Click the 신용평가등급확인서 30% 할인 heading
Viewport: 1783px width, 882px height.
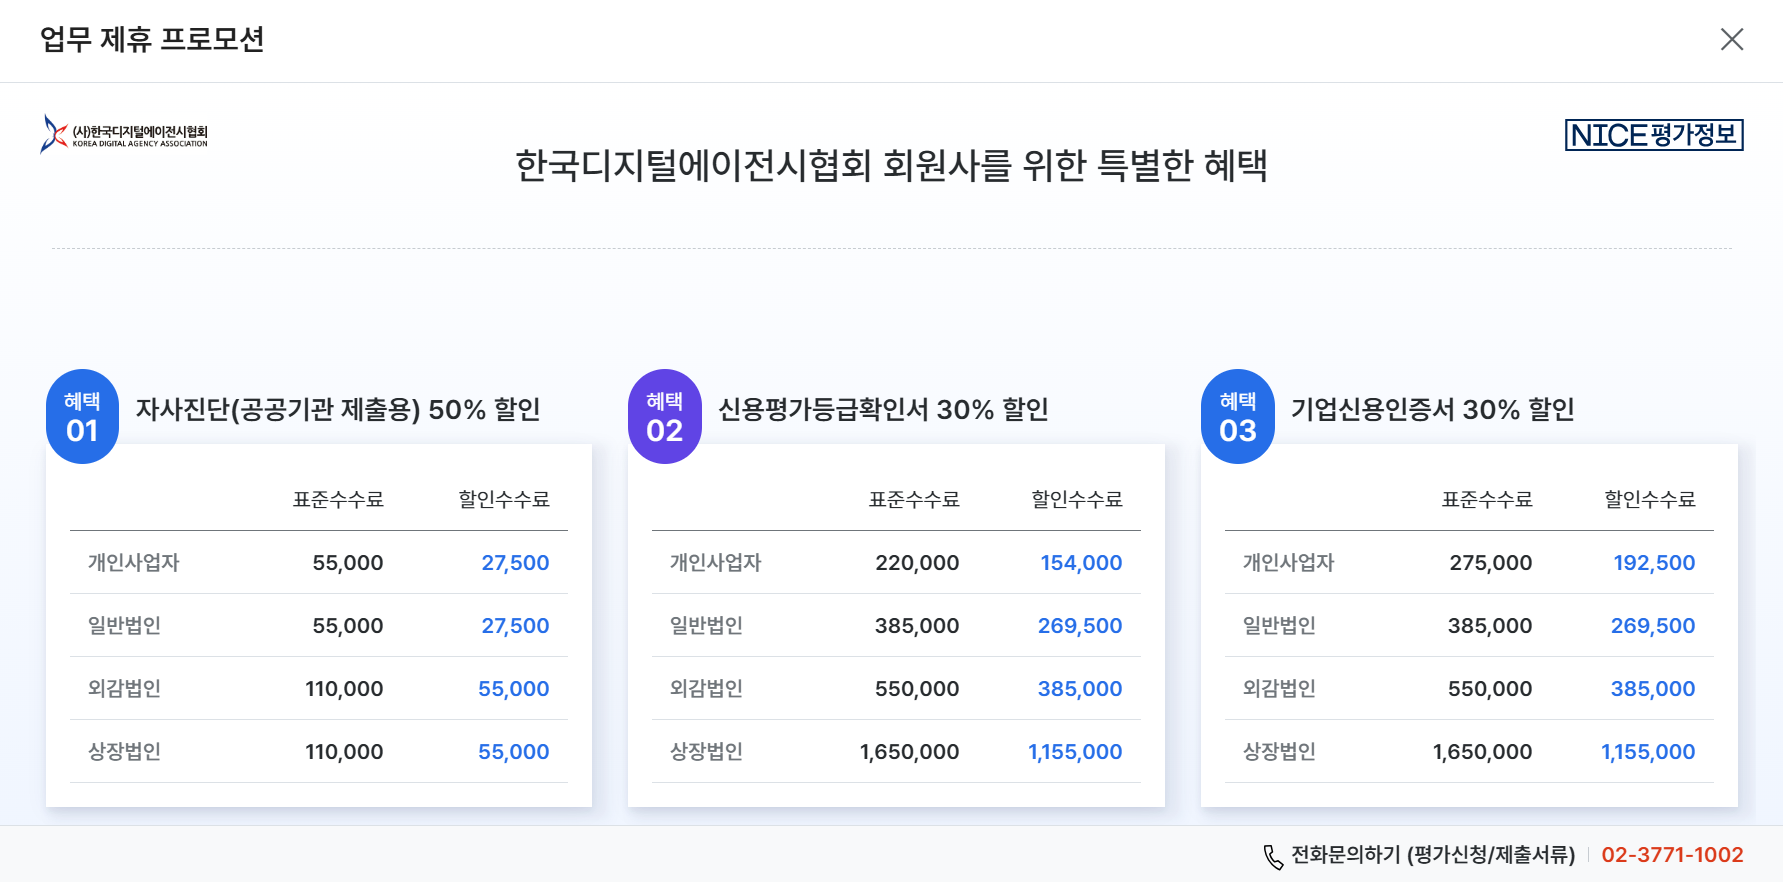pos(883,409)
